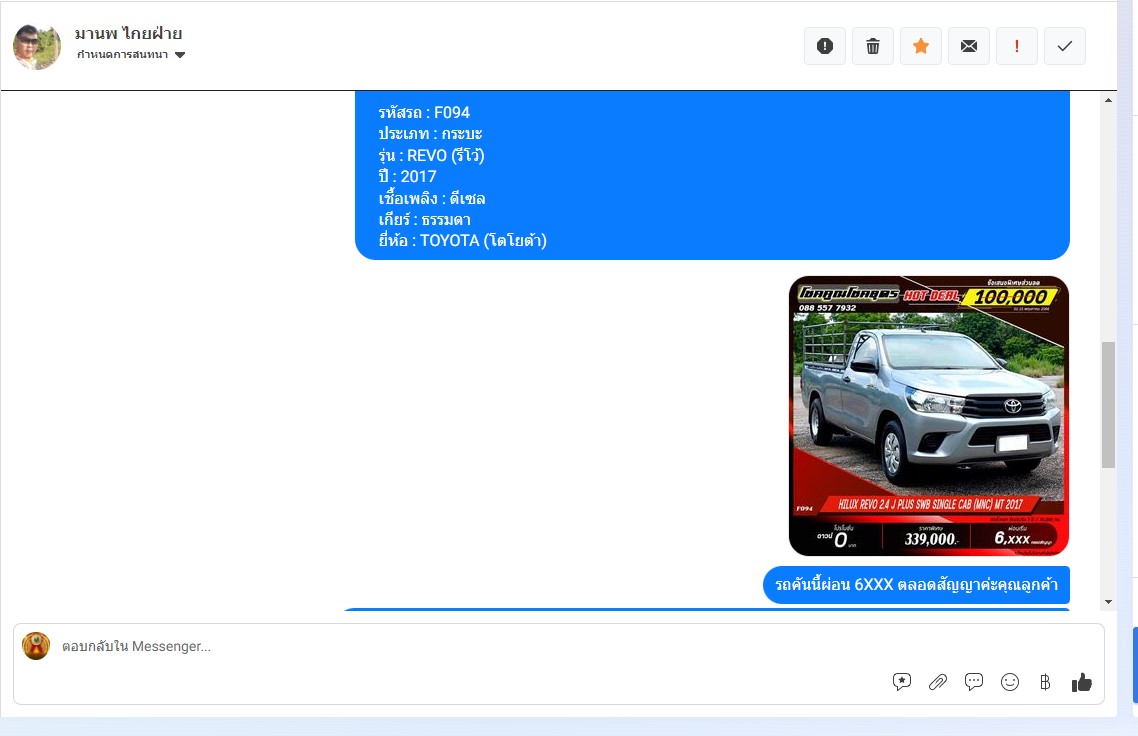The image size is (1138, 736).
Task: Click the chat scrollbar up arrow
Action: click(1108, 100)
